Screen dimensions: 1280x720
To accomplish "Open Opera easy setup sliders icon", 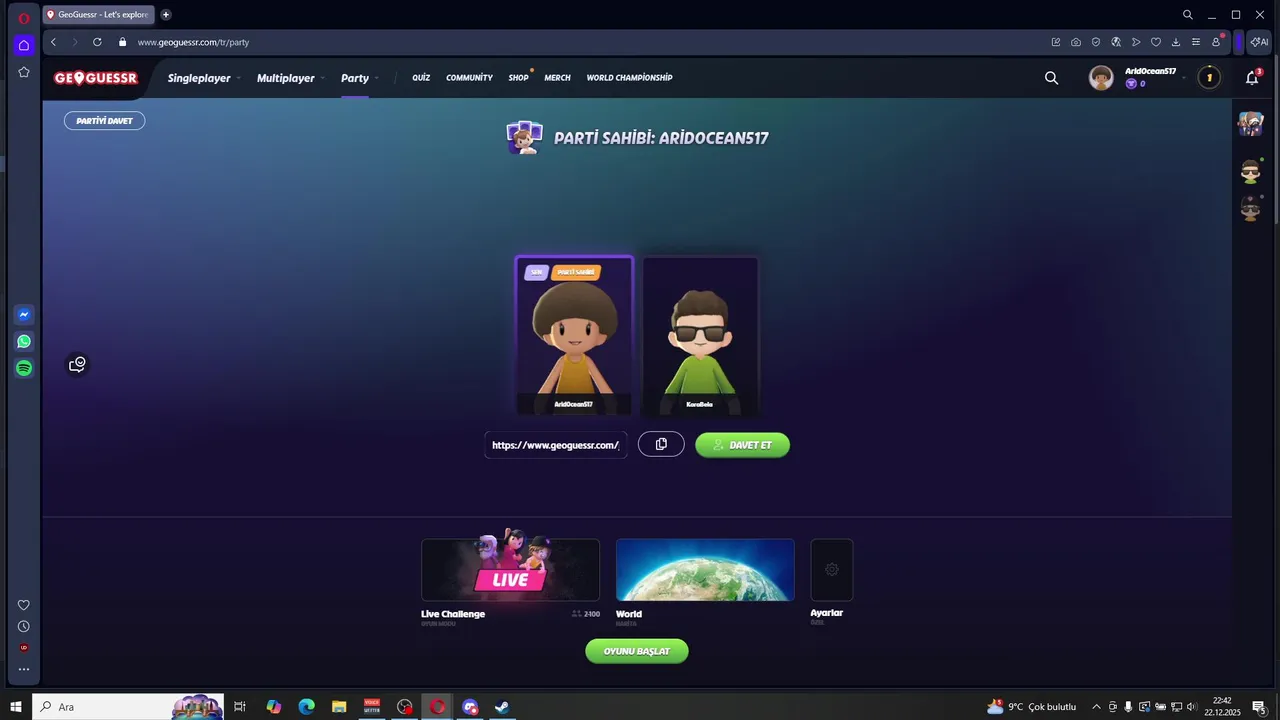I will [x=1196, y=42].
